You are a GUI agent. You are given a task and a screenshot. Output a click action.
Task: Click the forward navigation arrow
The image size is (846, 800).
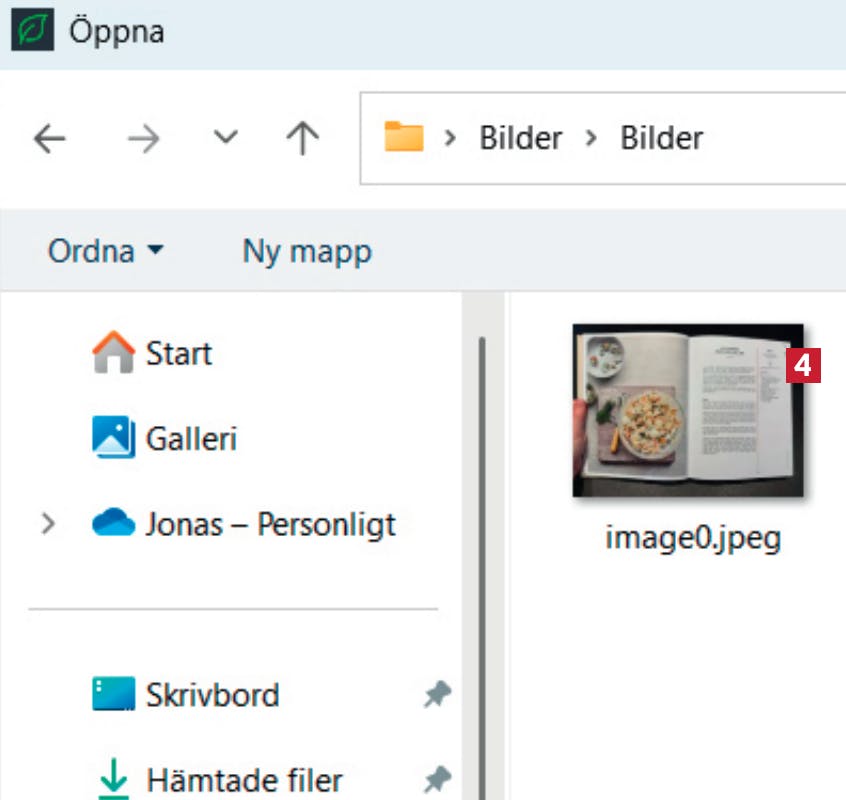pos(144,139)
